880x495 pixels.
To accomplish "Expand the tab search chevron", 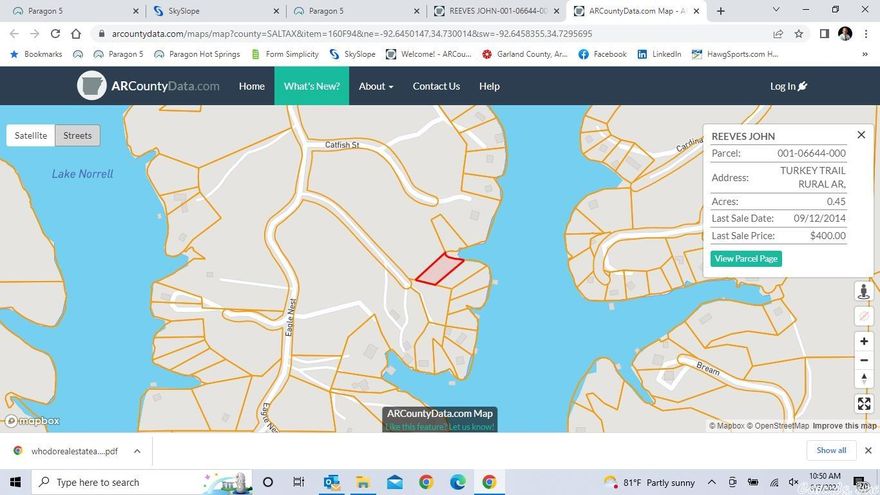I will (x=776, y=10).
